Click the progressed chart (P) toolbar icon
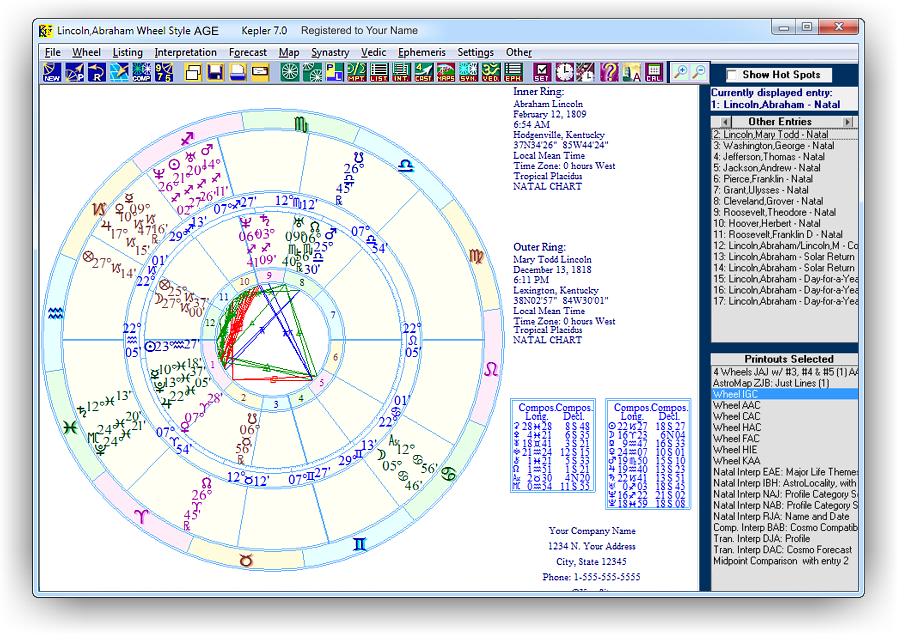 pos(74,73)
